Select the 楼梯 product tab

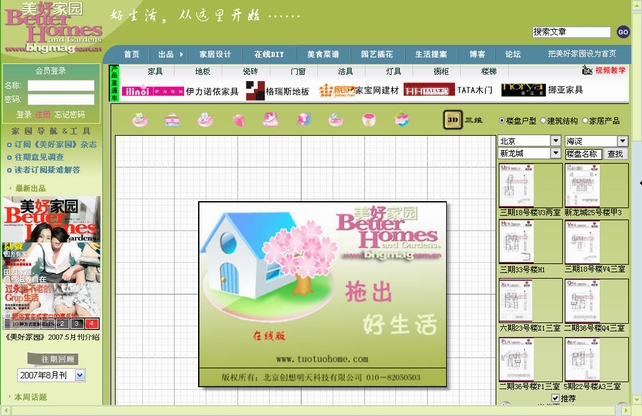point(489,71)
